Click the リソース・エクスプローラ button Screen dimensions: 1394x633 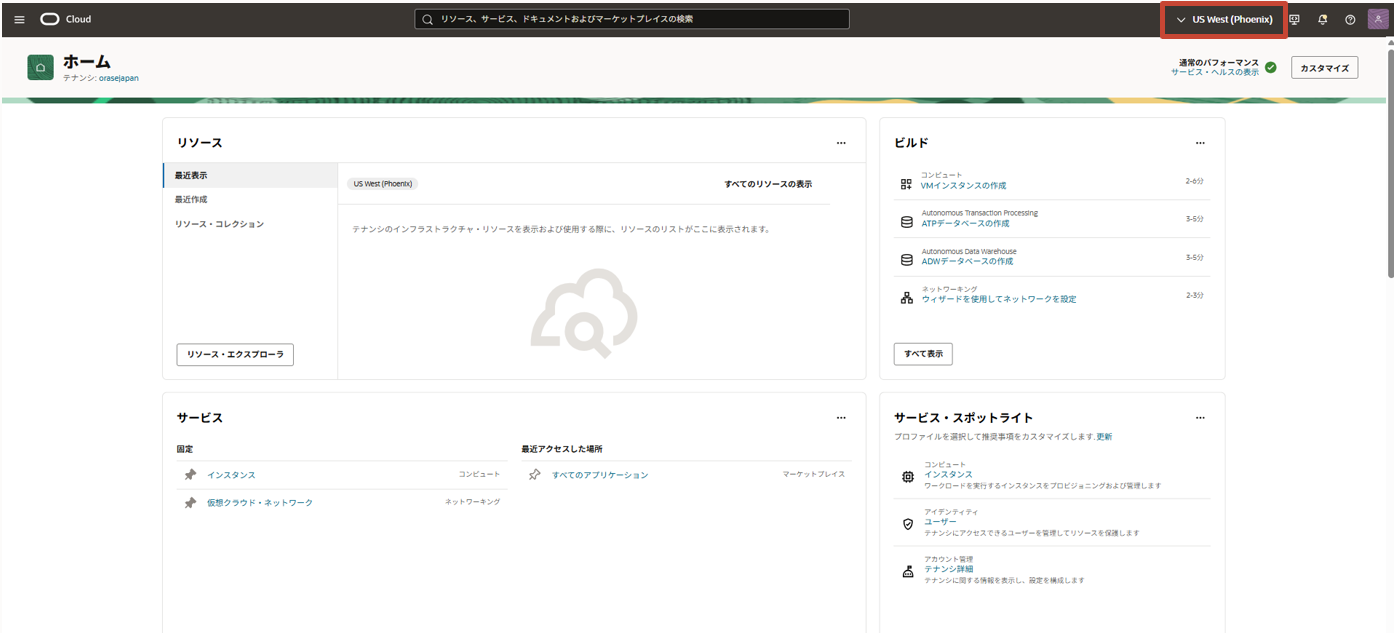point(235,354)
